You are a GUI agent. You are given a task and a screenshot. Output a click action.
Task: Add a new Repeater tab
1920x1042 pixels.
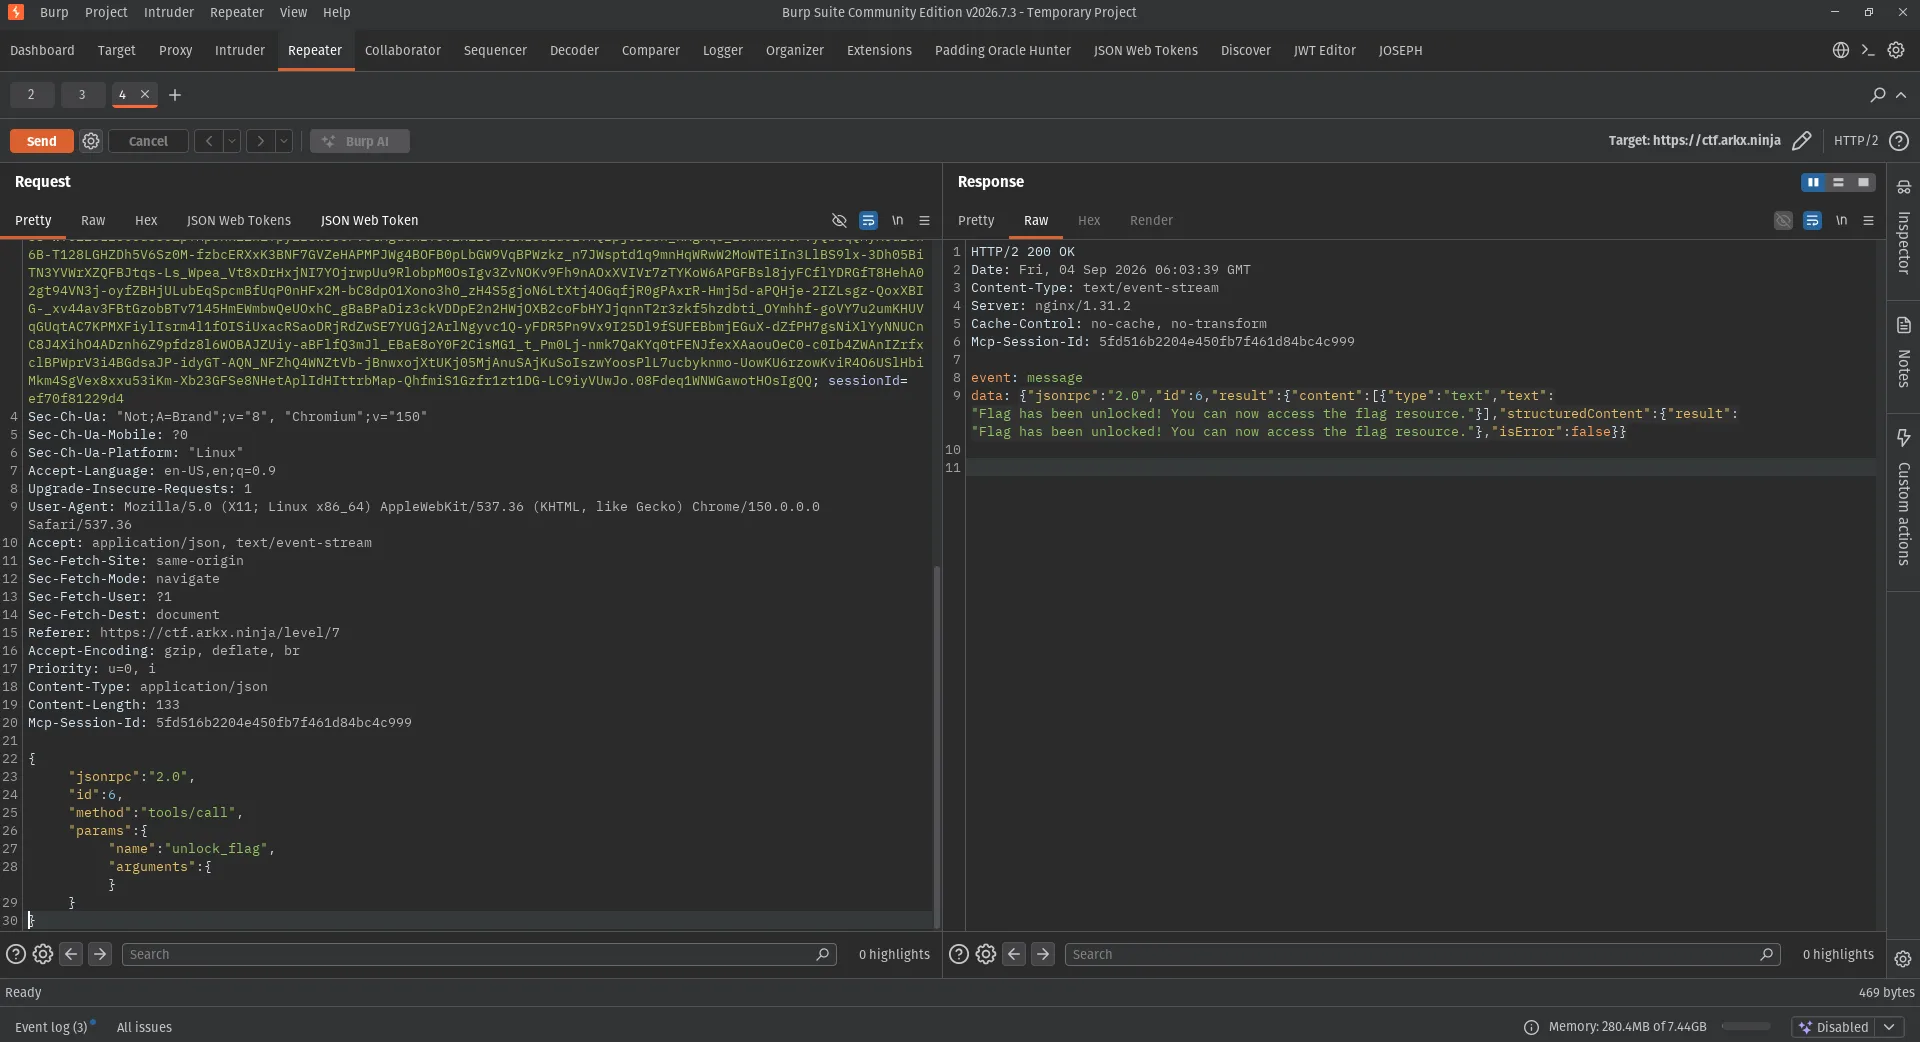point(175,95)
